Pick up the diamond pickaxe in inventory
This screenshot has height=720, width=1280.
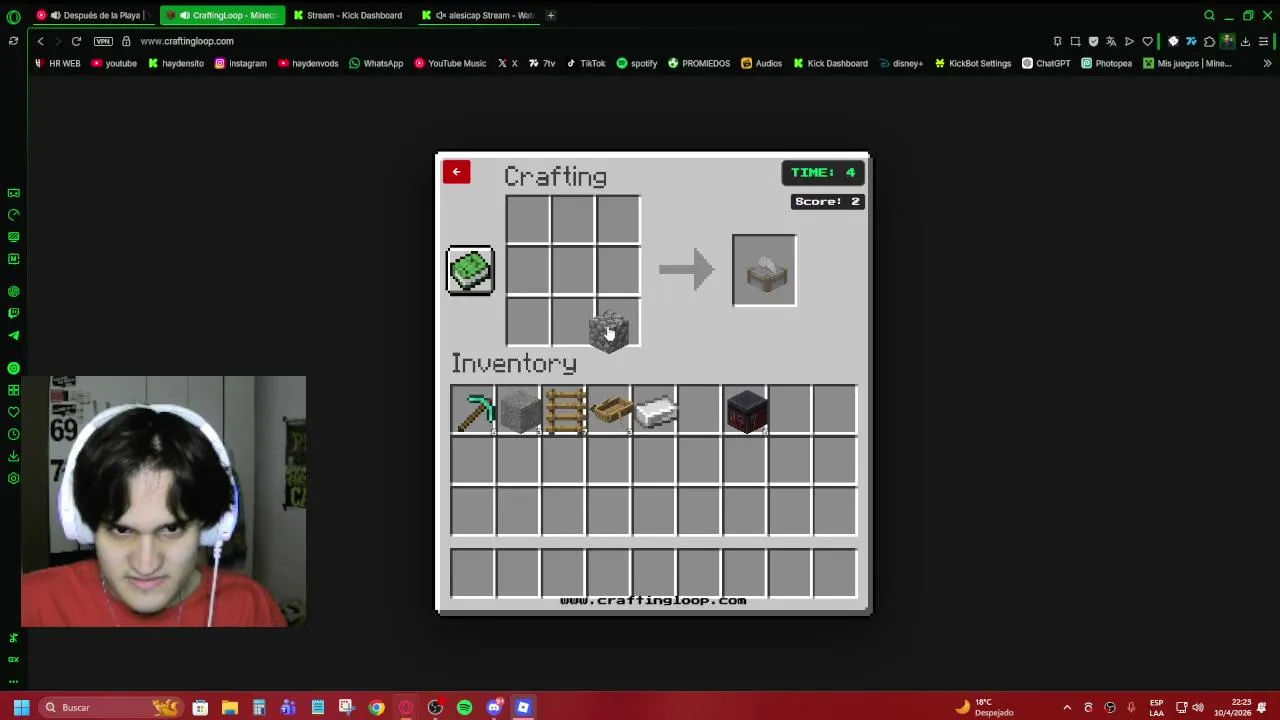473,411
